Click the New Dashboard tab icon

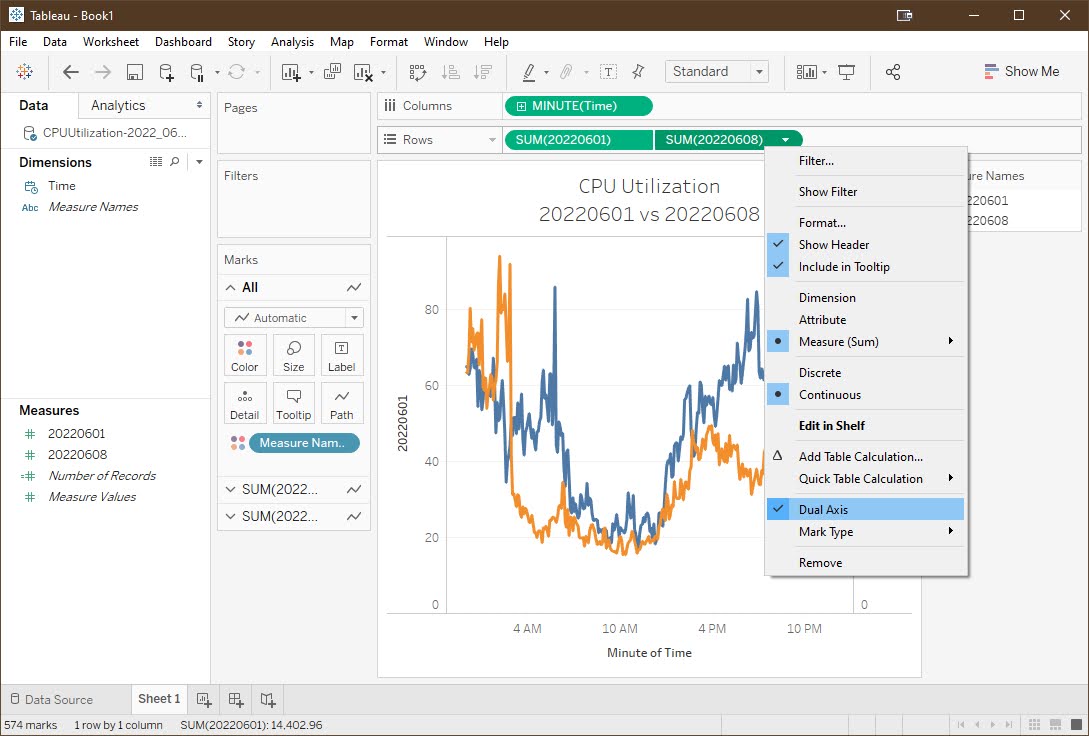click(x=235, y=699)
